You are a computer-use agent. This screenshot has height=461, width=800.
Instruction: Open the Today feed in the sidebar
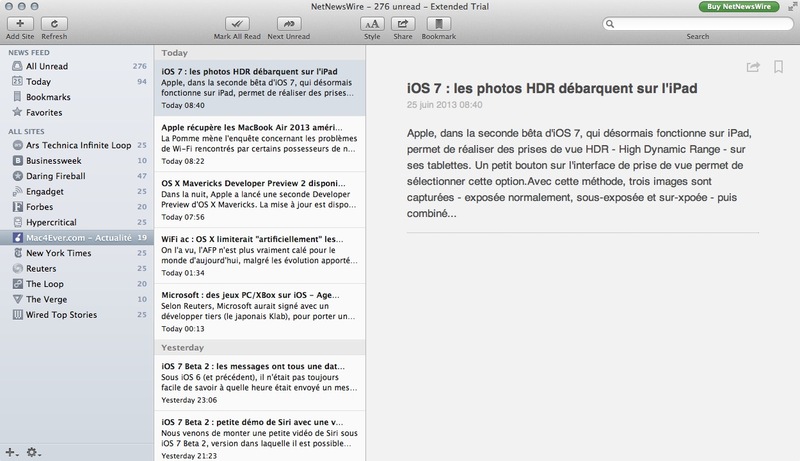click(77, 82)
